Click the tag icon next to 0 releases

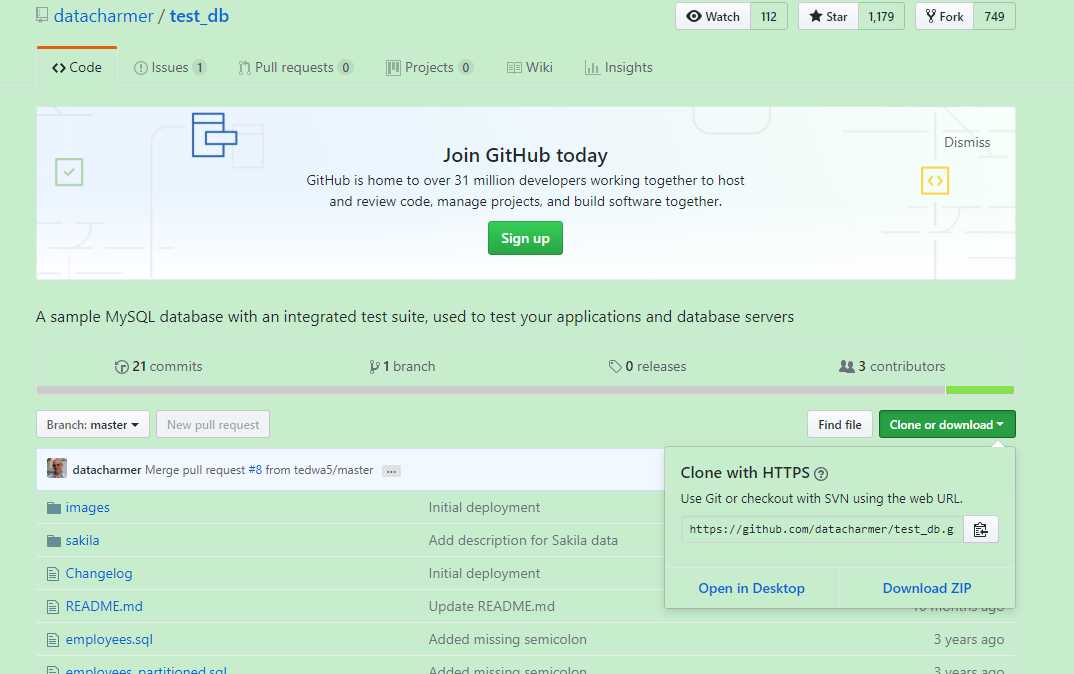pos(615,366)
